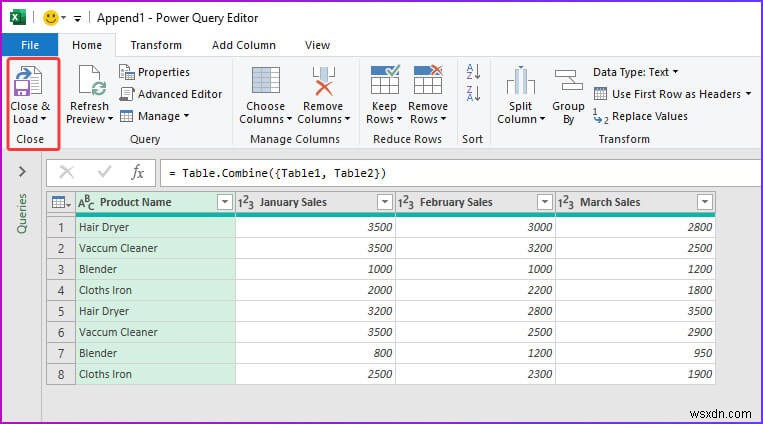
Task: Click January Sales value 800
Action: [x=315, y=353]
